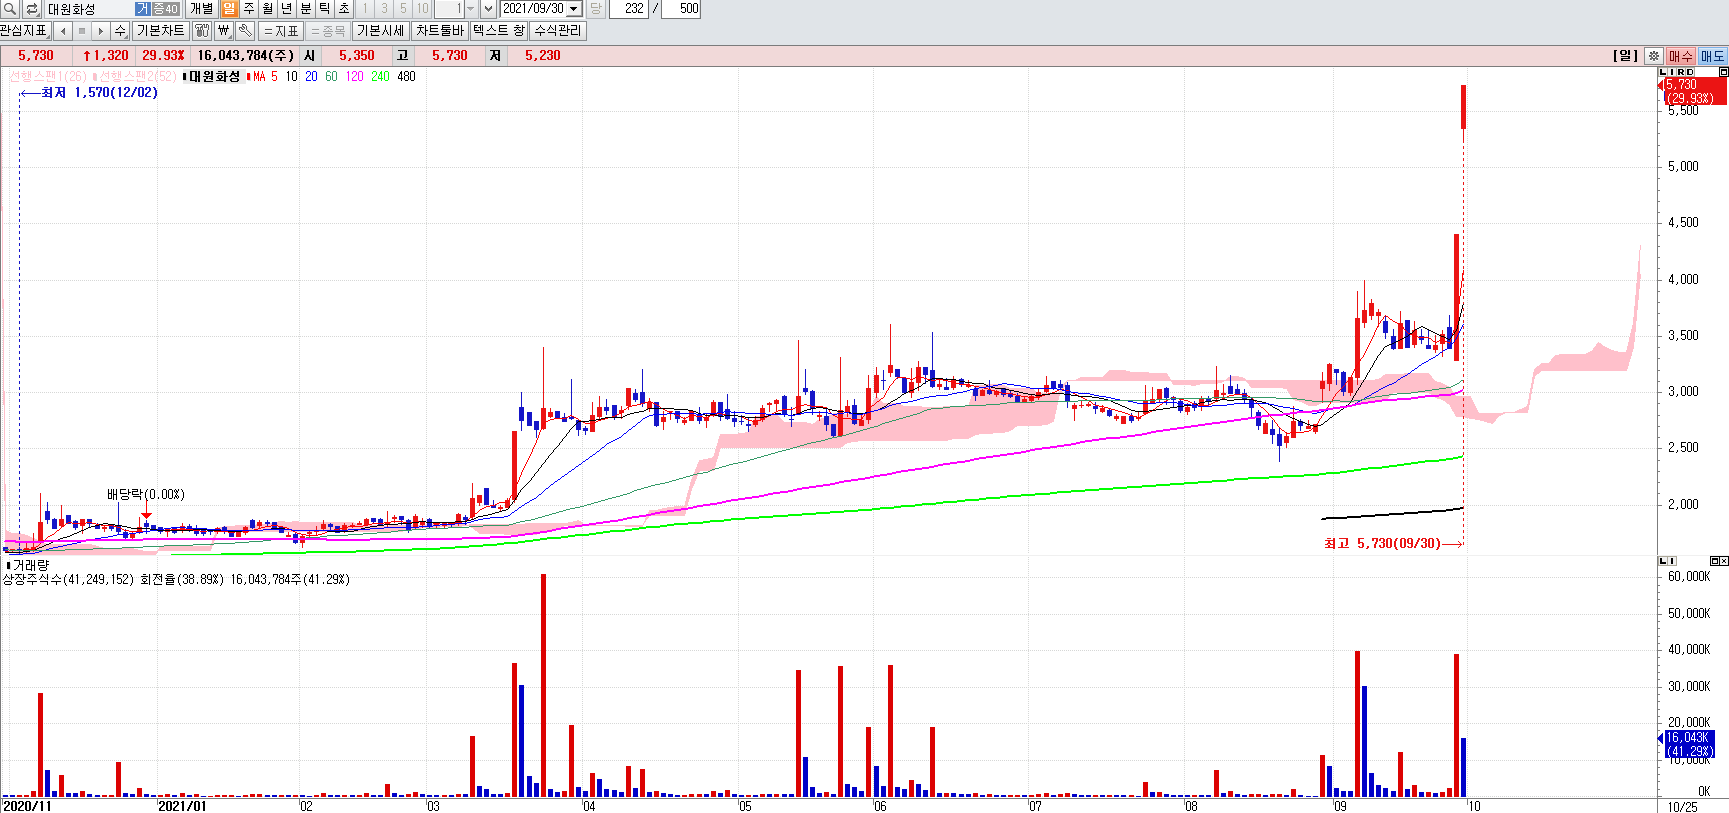Image resolution: width=1729 pixels, height=813 pixels.
Task: Click the D icon on price axis
Action: point(1690,72)
